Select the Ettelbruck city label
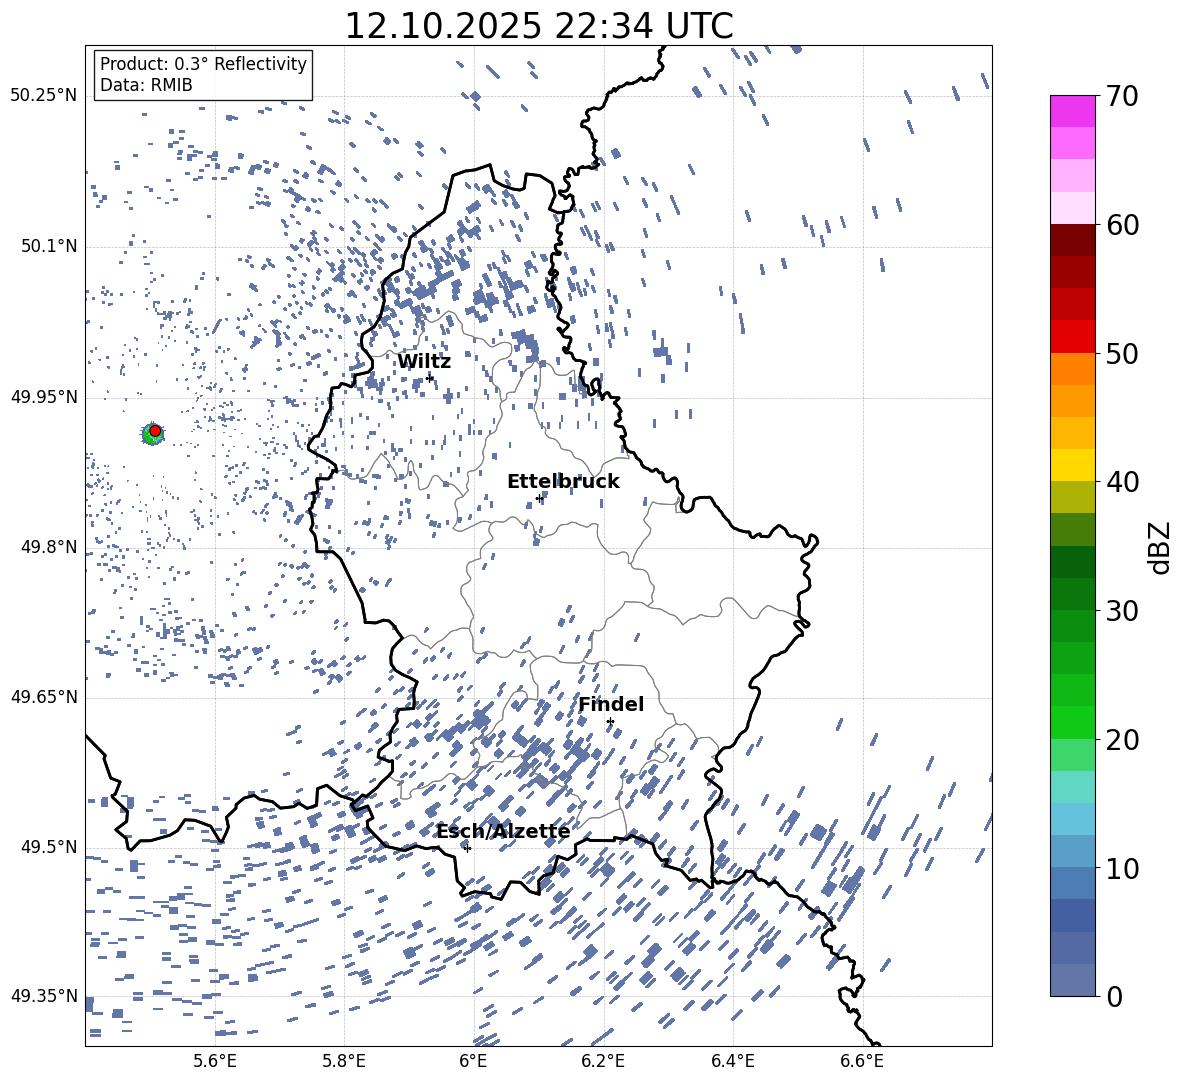This screenshot has width=1184, height=1081. [x=563, y=481]
